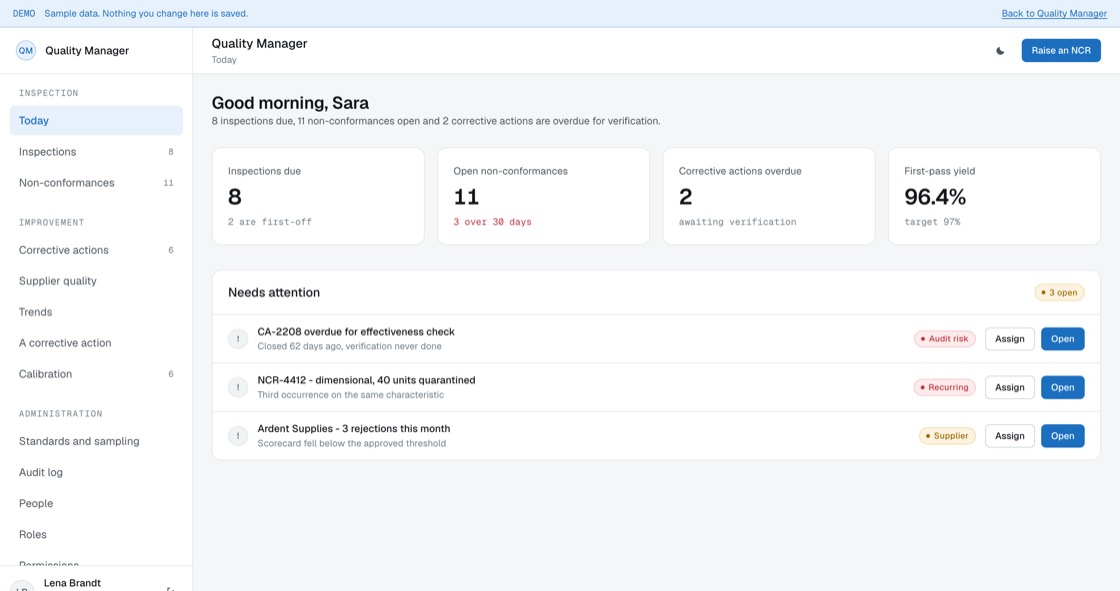Open Supplier quality in the sidebar

(96, 281)
